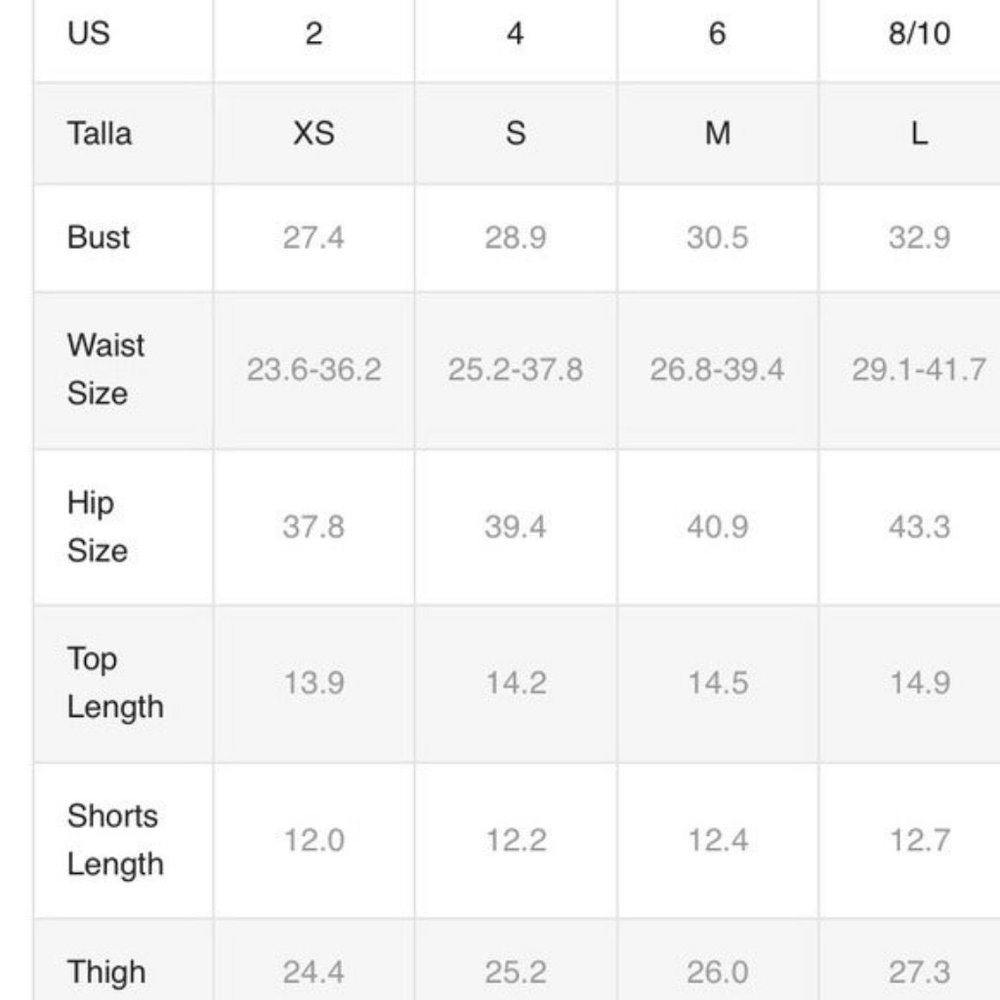Select the Waist Size row label

[106, 369]
